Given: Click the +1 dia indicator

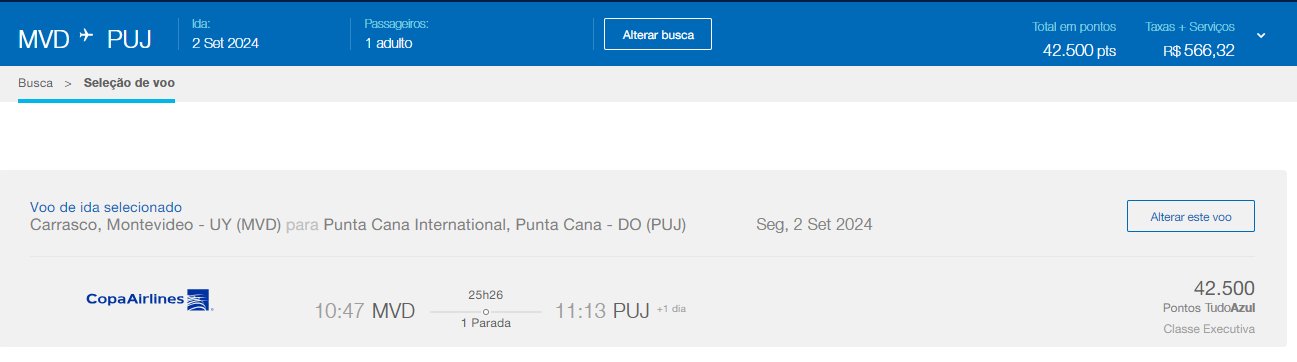Looking at the screenshot, I should [671, 308].
